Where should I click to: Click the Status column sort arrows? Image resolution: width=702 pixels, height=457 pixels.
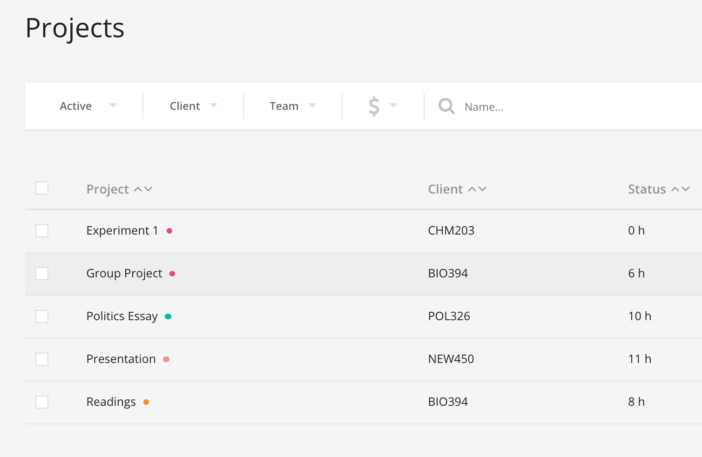(681, 189)
